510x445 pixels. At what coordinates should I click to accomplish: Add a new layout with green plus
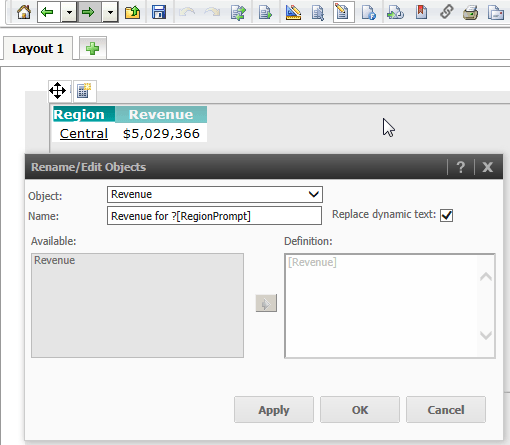[x=92, y=49]
